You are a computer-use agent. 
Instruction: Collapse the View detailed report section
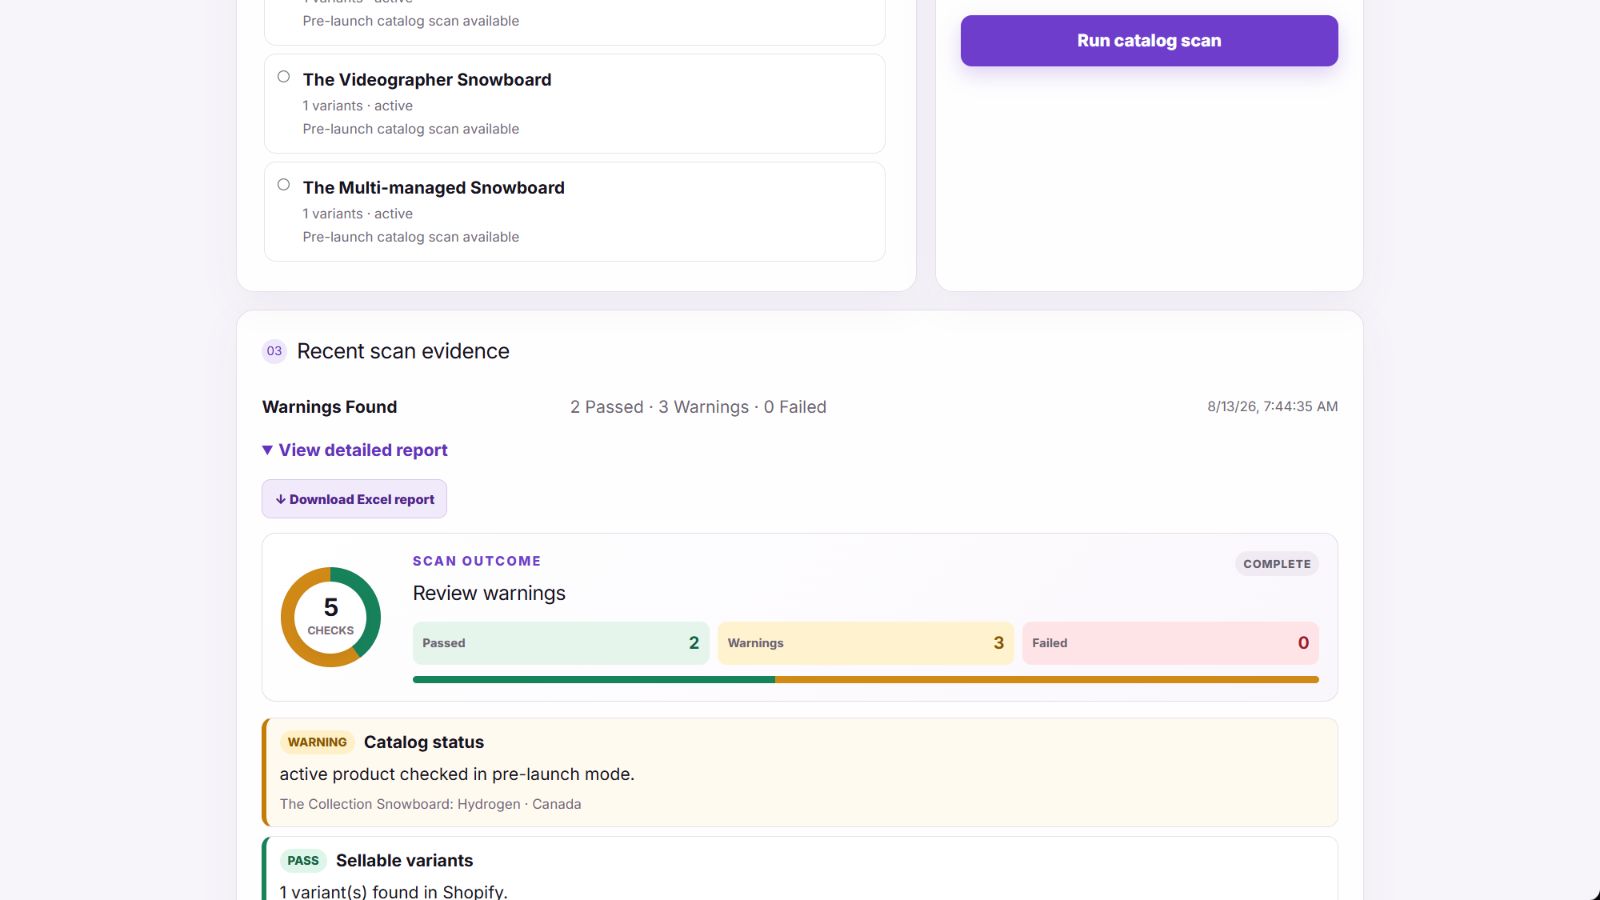coord(355,450)
